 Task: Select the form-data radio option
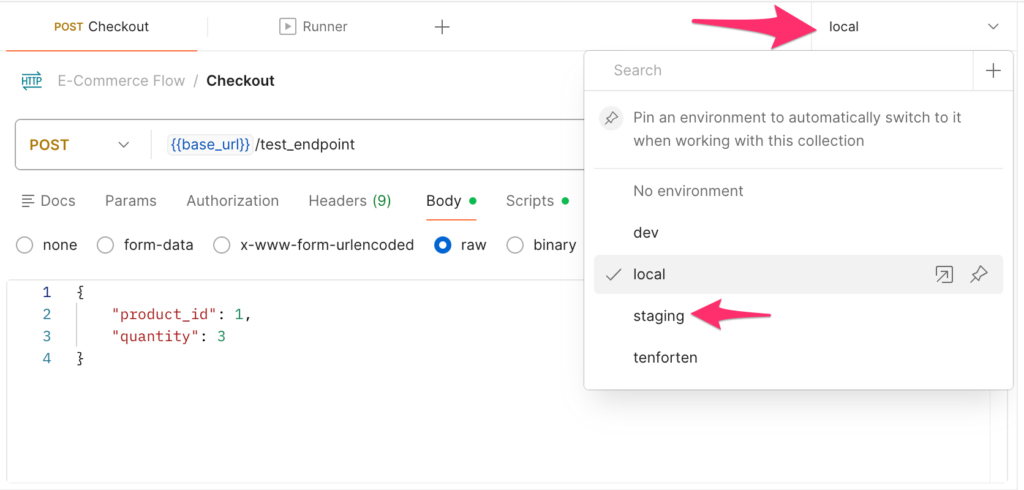[x=105, y=245]
